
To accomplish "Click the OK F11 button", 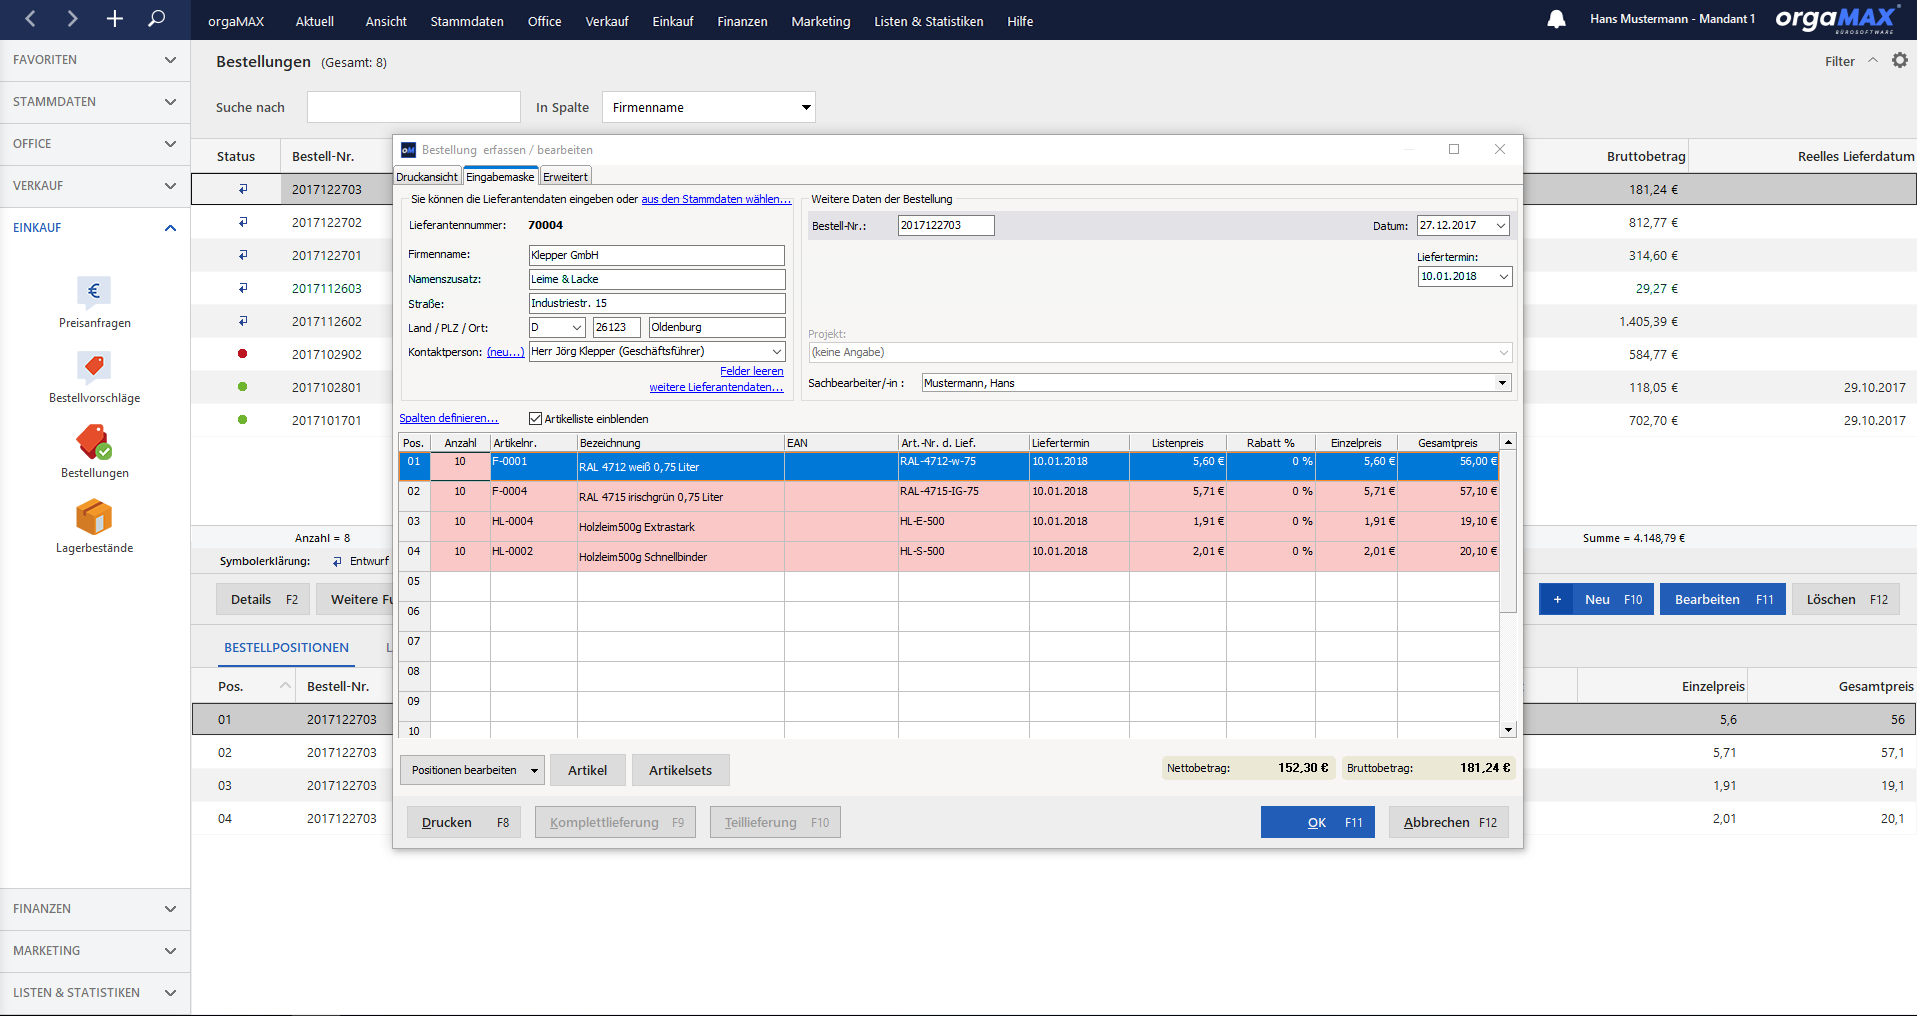I will point(1318,822).
